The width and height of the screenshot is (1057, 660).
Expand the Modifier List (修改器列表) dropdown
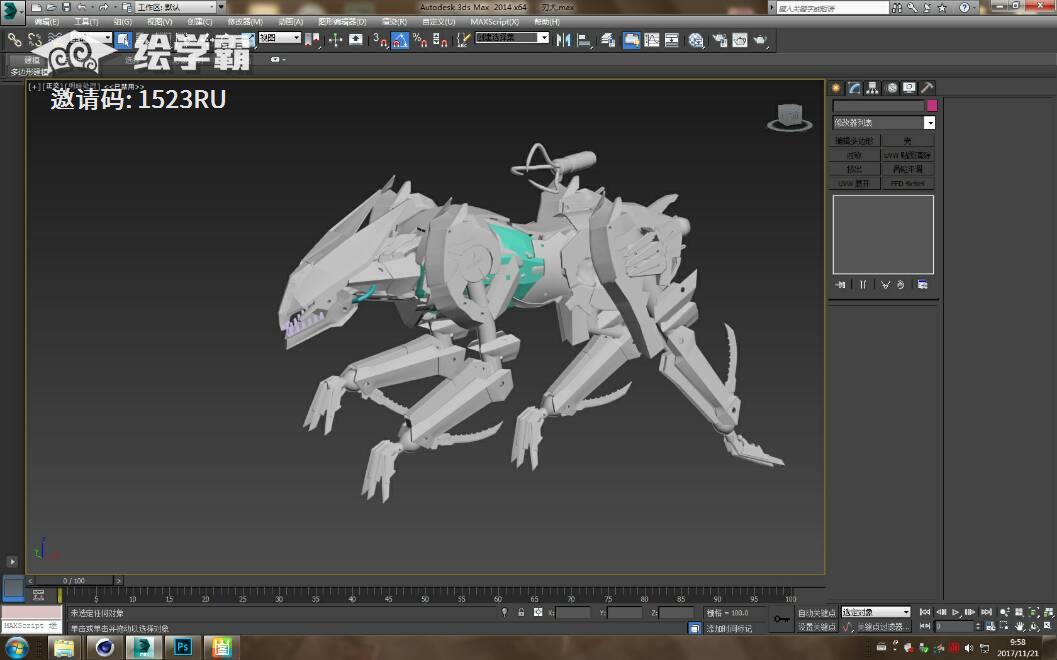(x=929, y=123)
